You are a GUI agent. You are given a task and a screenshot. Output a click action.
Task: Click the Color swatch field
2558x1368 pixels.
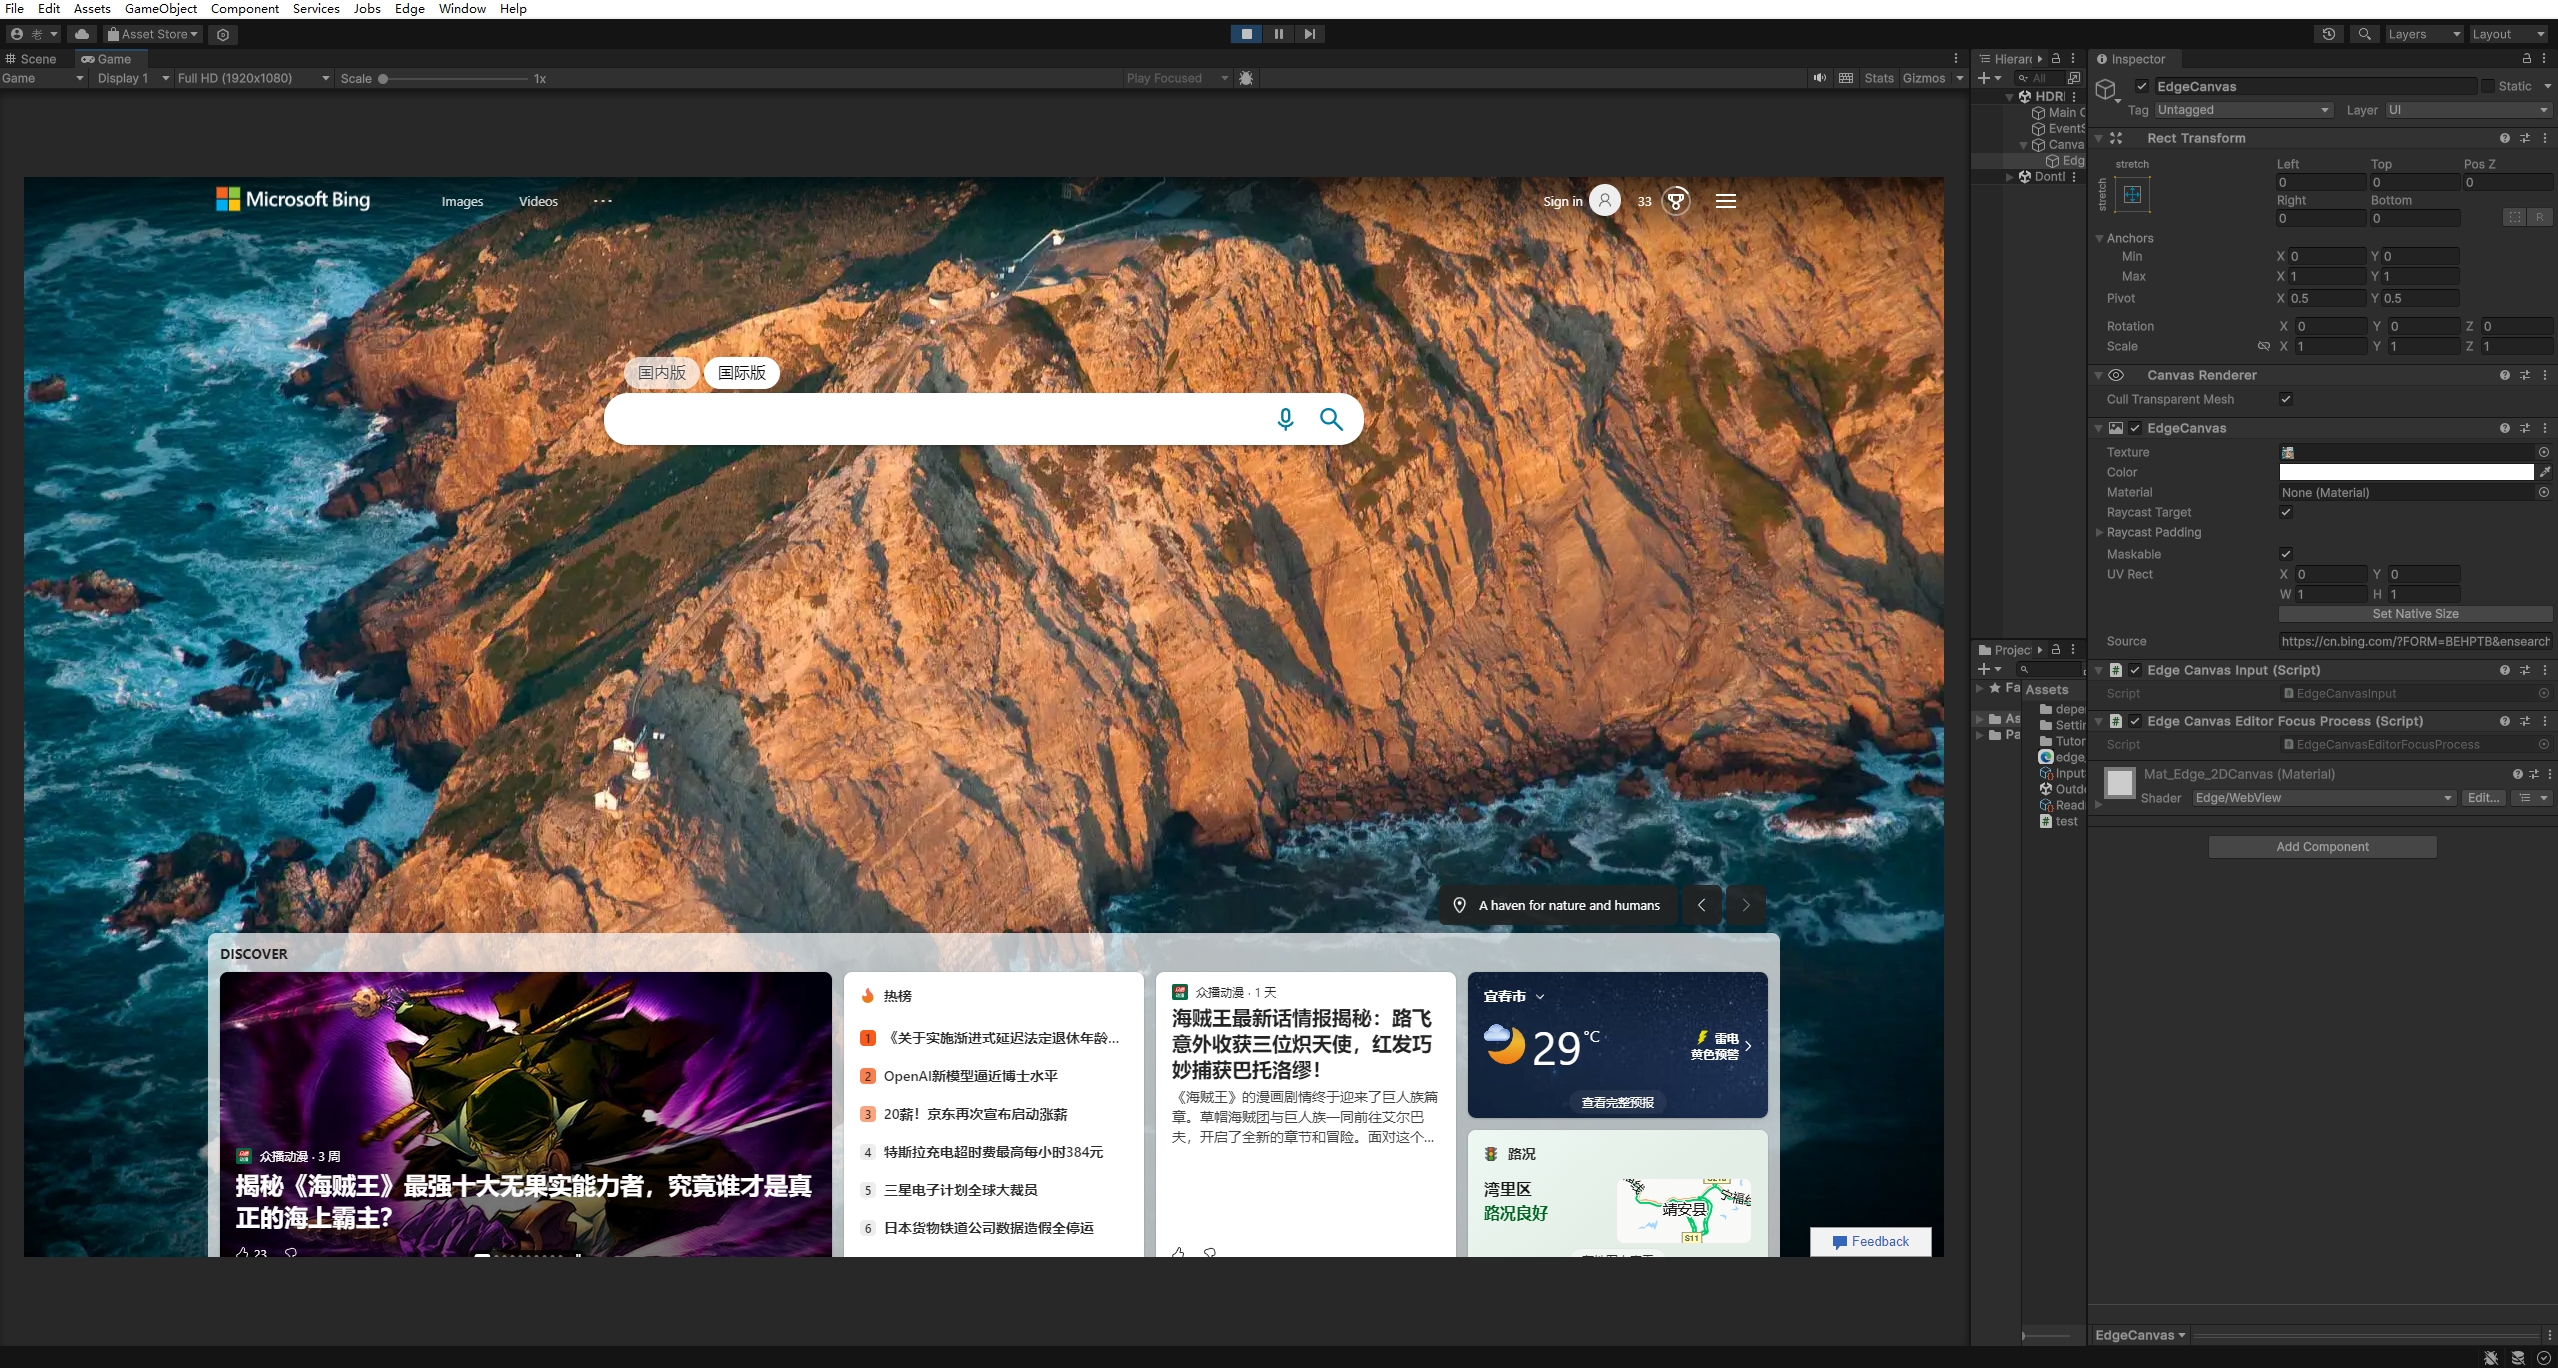click(2405, 472)
